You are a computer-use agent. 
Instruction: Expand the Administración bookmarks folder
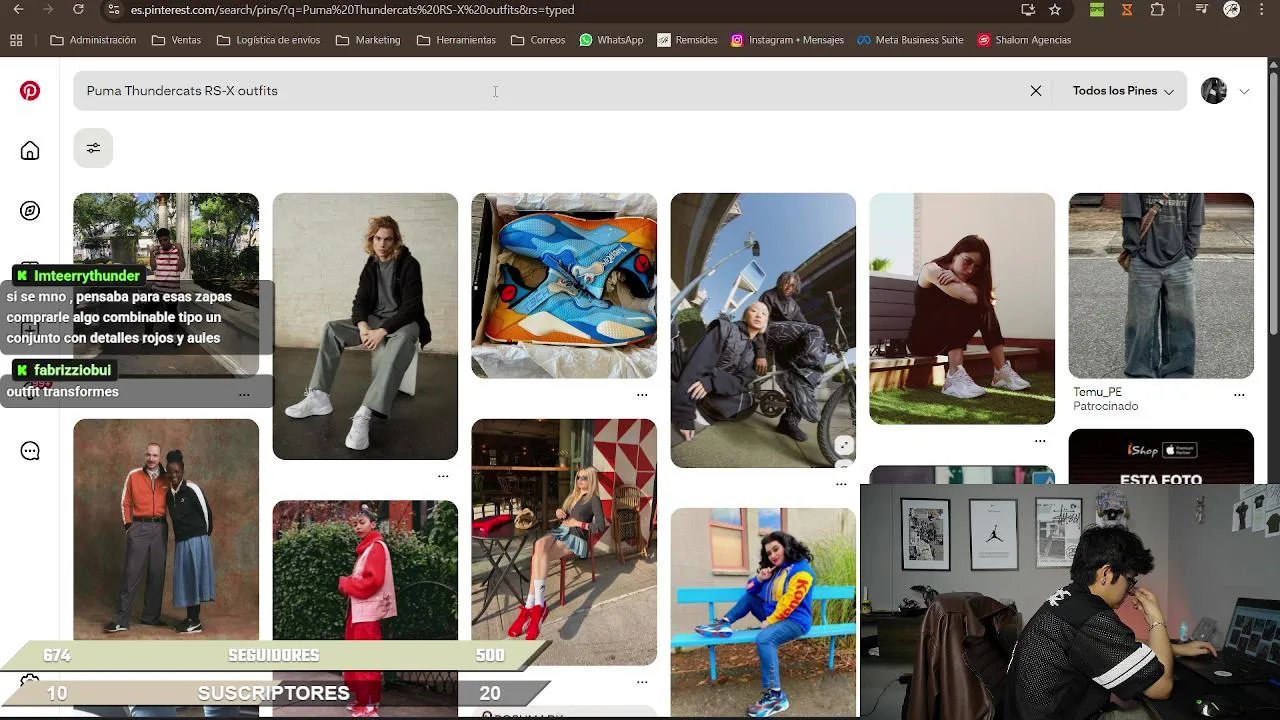(93, 40)
